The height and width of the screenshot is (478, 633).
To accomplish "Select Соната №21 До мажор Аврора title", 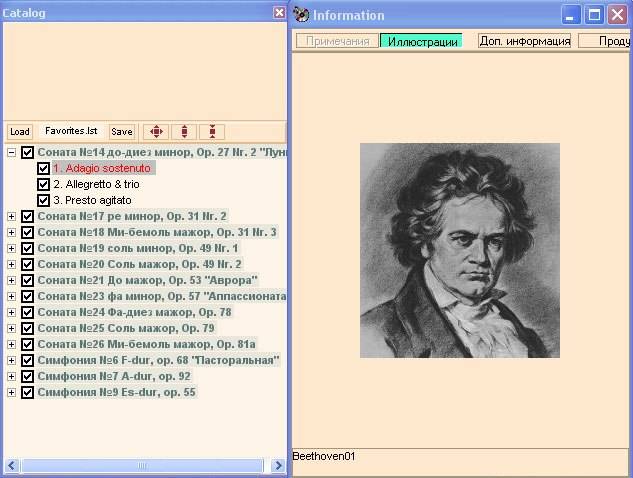I will (147, 280).
